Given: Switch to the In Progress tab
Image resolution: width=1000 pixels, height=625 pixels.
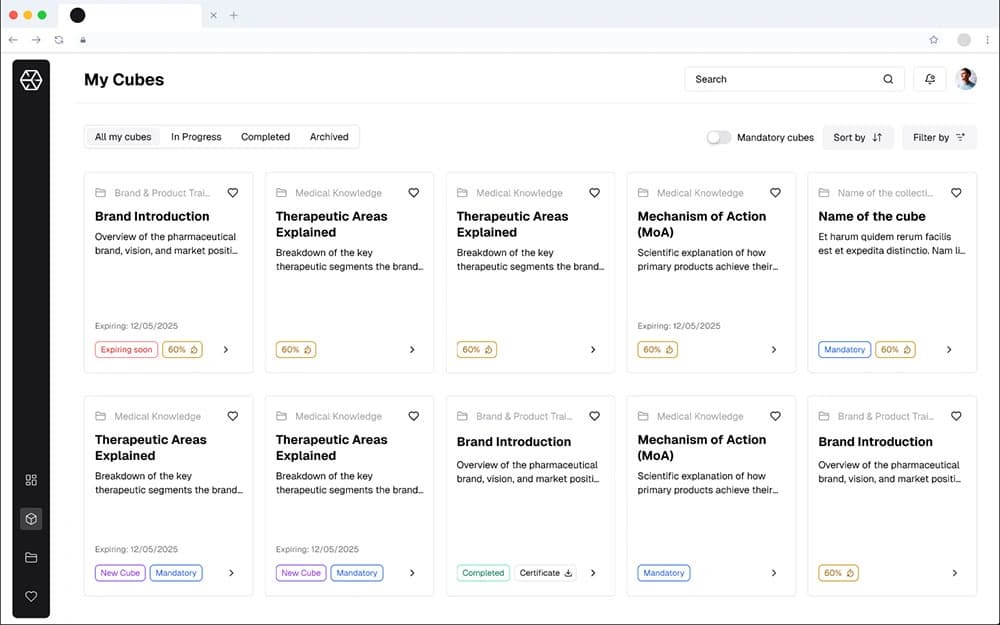Looking at the screenshot, I should pyautogui.click(x=196, y=136).
